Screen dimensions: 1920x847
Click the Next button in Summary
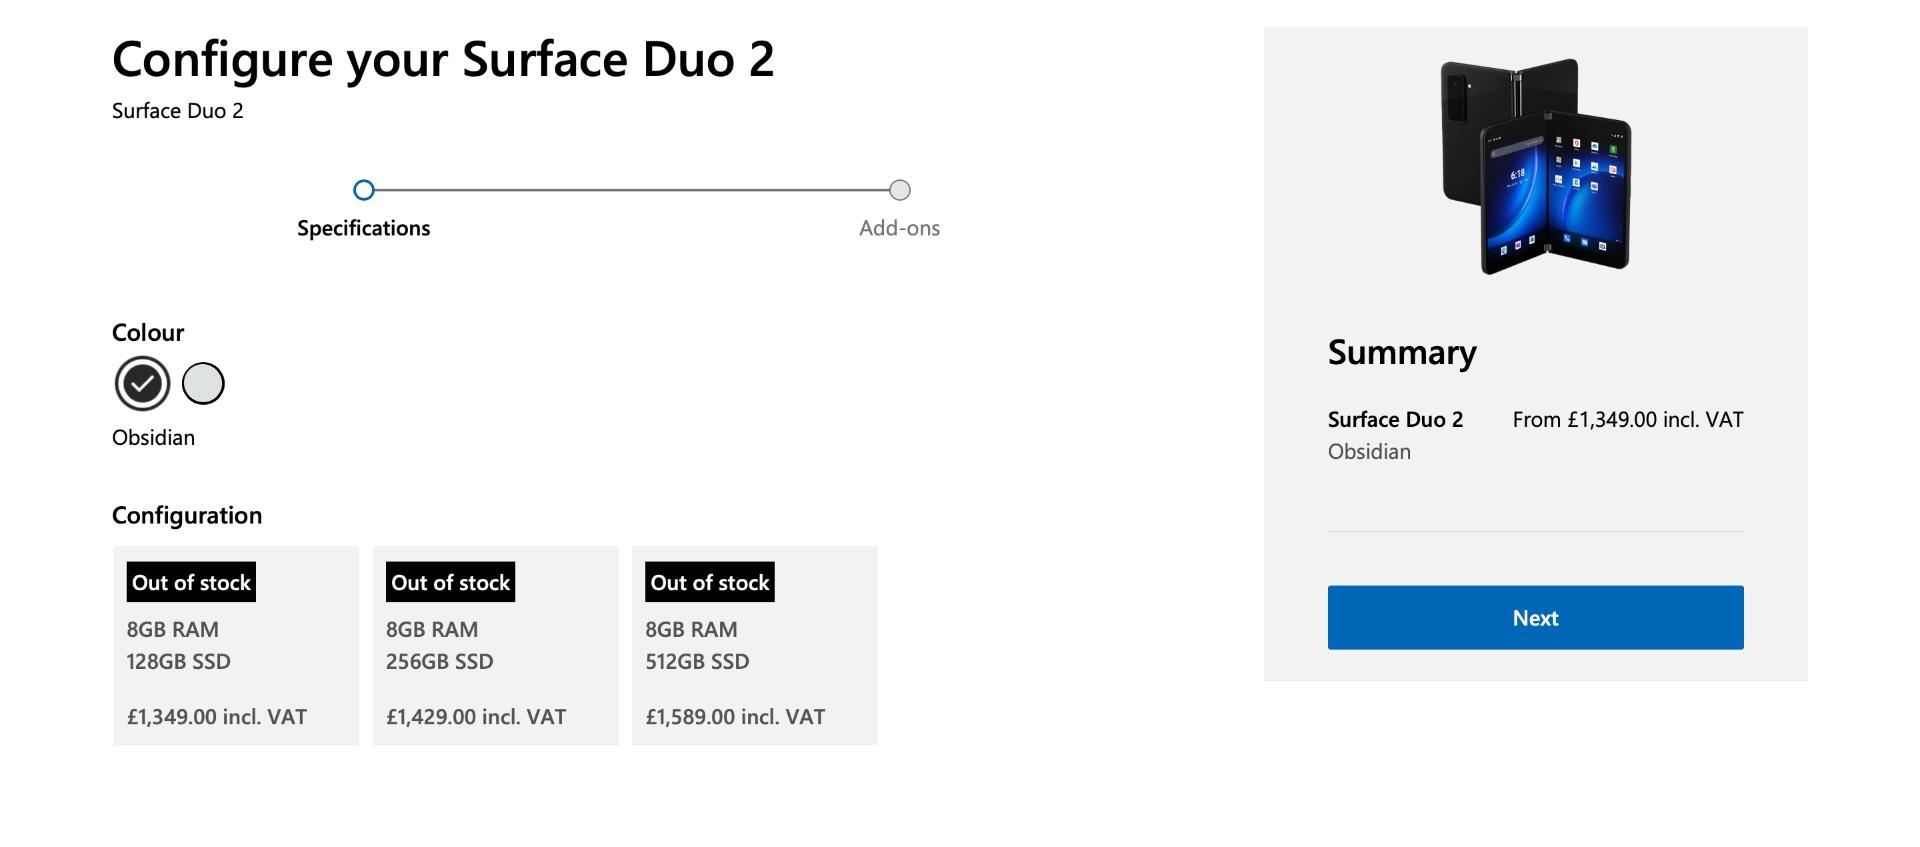pos(1536,618)
